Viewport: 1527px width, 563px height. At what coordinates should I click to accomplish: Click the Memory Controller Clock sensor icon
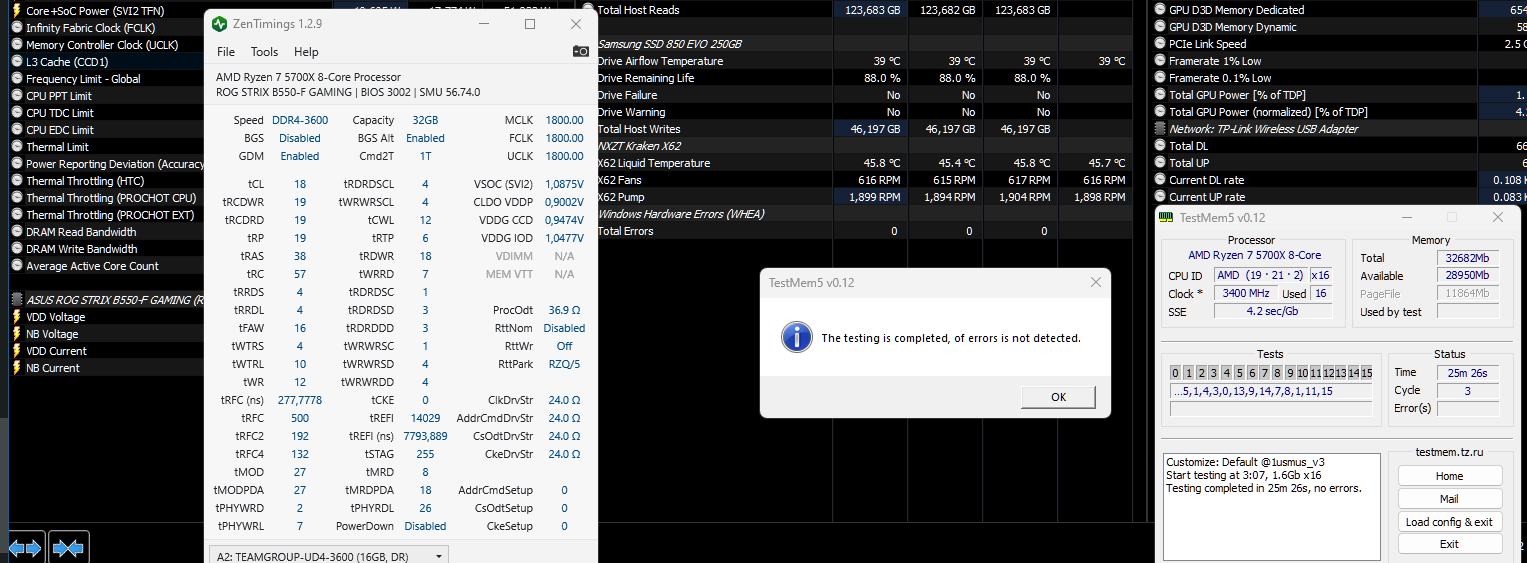coord(17,45)
